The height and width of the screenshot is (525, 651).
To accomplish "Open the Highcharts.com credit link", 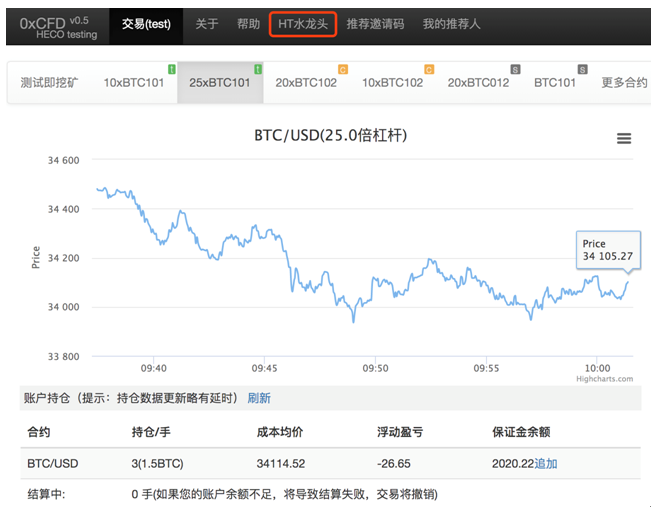I will 604,379.
